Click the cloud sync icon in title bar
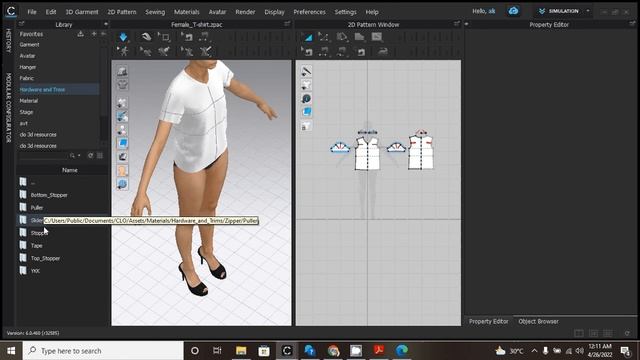 click(x=513, y=11)
